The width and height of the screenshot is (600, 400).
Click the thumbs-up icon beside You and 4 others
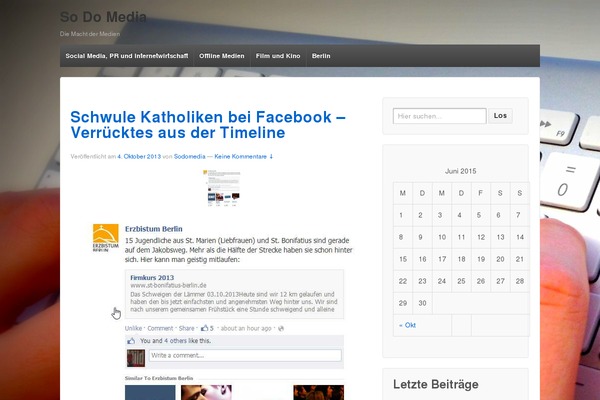point(131,341)
